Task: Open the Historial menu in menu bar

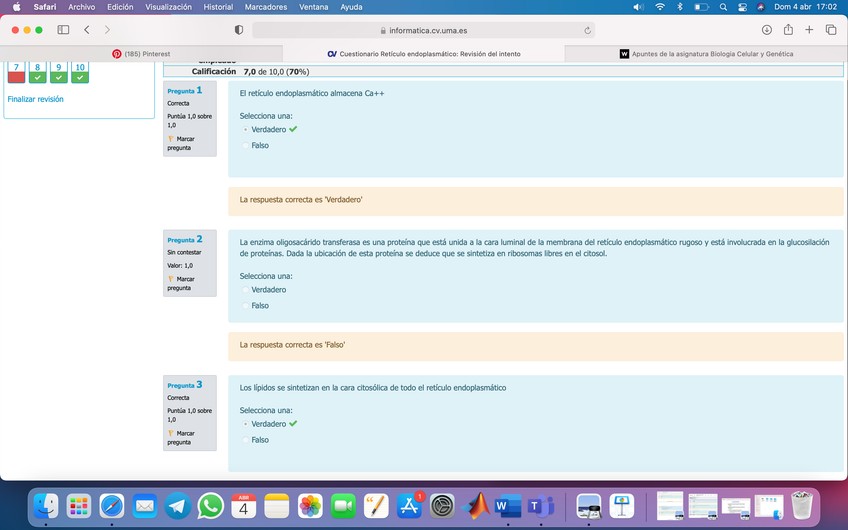Action: point(218,7)
